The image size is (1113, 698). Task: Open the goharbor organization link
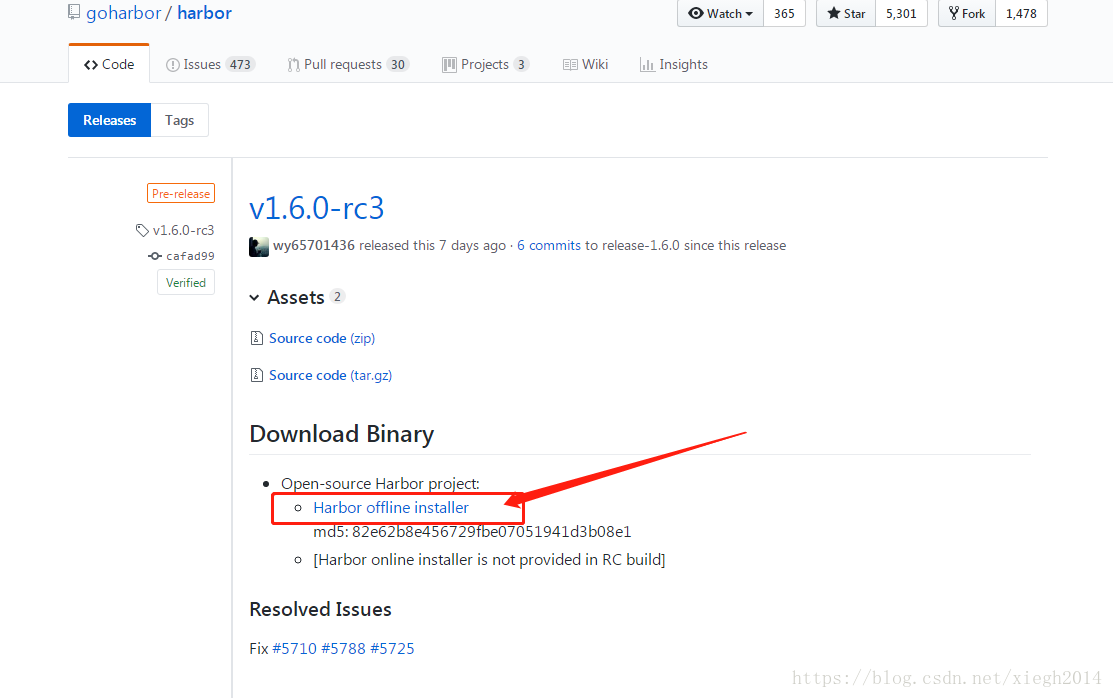124,13
